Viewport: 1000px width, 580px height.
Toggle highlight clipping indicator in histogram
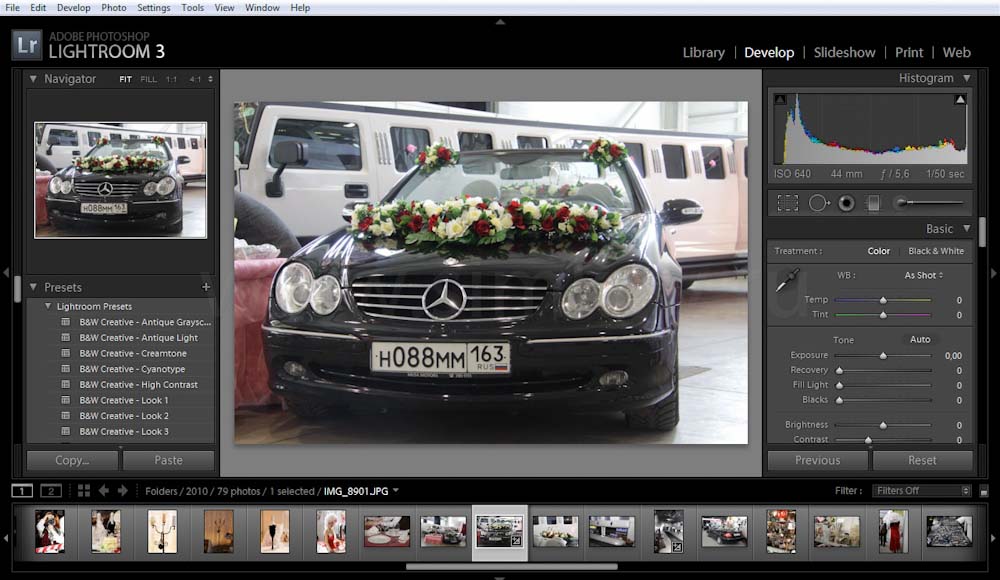[x=960, y=100]
